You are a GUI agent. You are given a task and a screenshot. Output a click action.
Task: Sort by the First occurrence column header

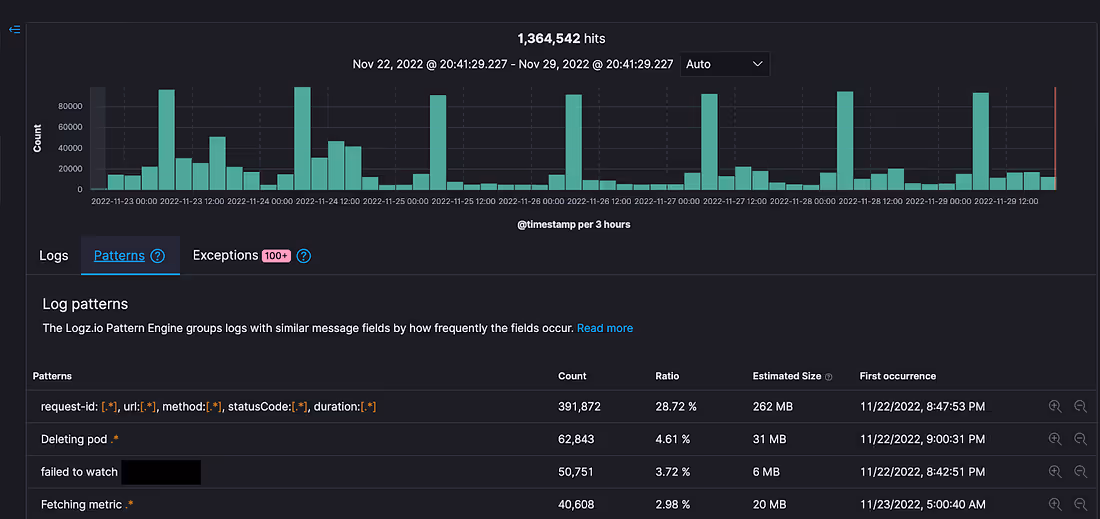point(897,376)
